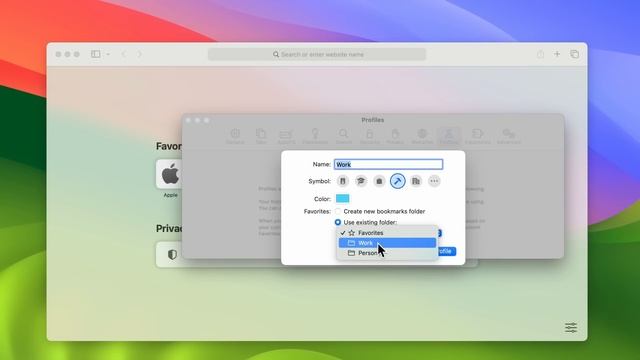
Task: Choose Favorites in the folder popup menu
Action: pos(387,233)
